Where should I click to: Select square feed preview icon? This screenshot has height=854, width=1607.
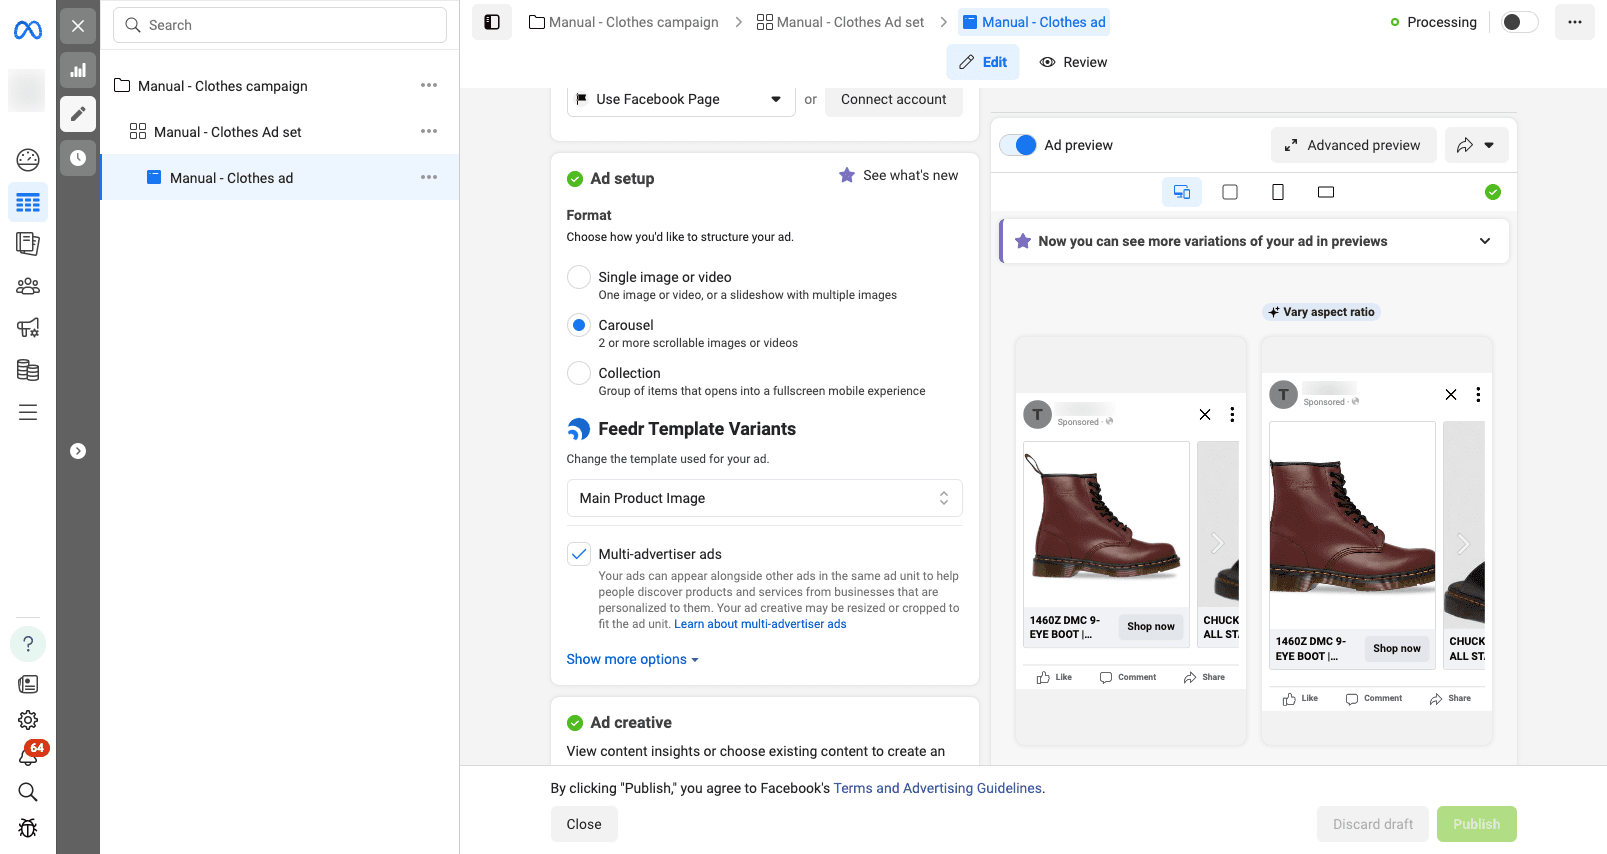point(1230,192)
